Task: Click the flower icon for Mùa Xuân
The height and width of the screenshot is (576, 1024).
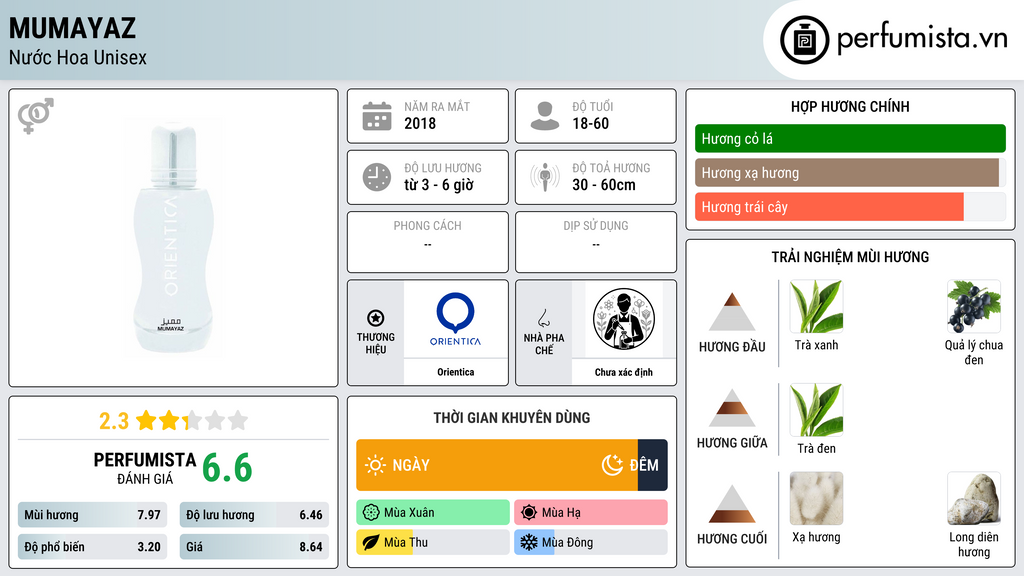Action: tap(371, 513)
